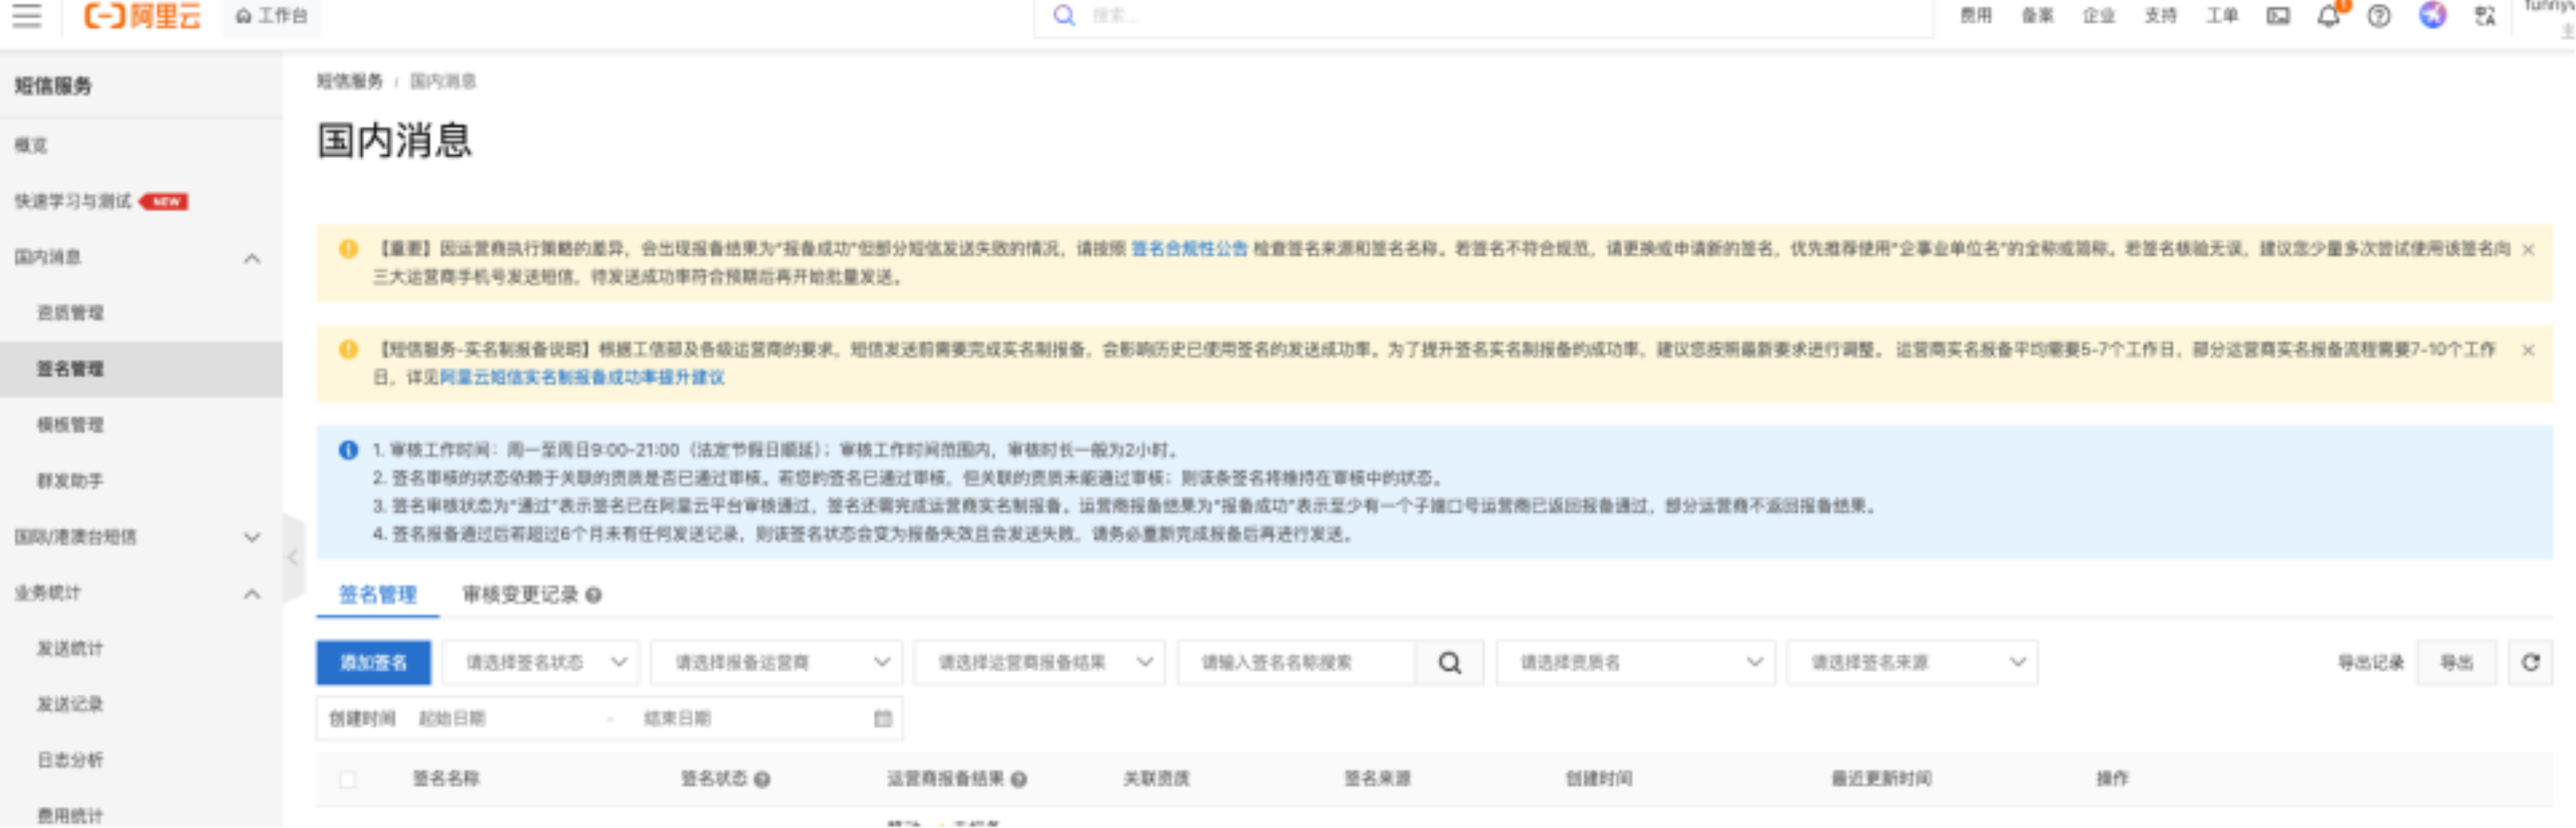
Task: Switch to 审核变更记录 tab
Action: click(520, 595)
